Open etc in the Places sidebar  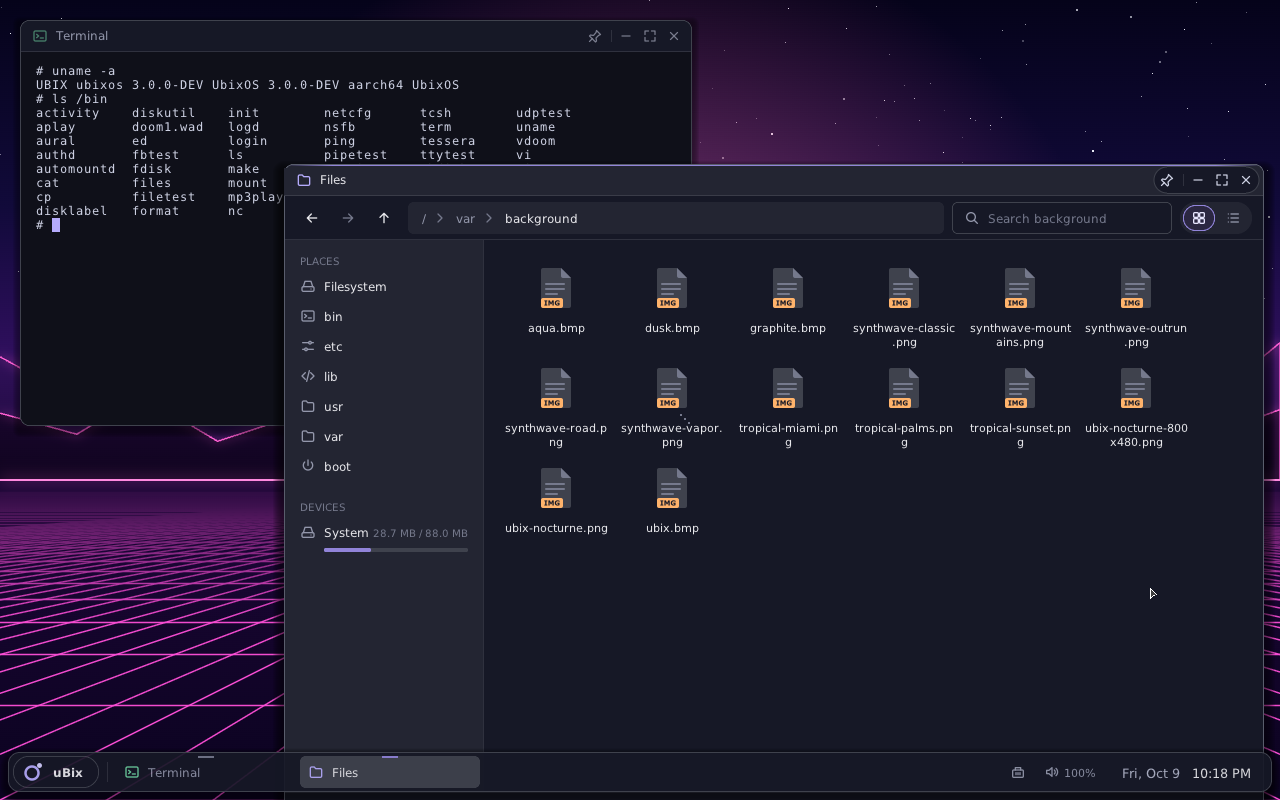click(x=384, y=346)
